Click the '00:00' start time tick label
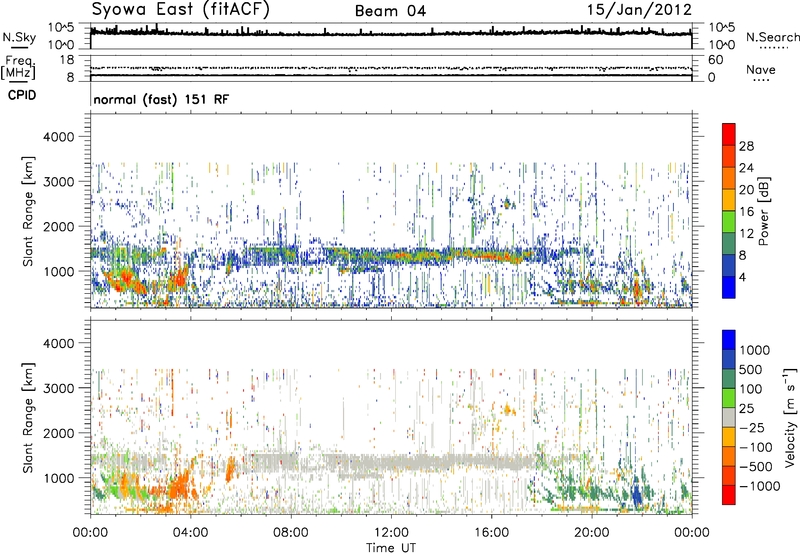This screenshot has width=800, height=554. (90, 533)
